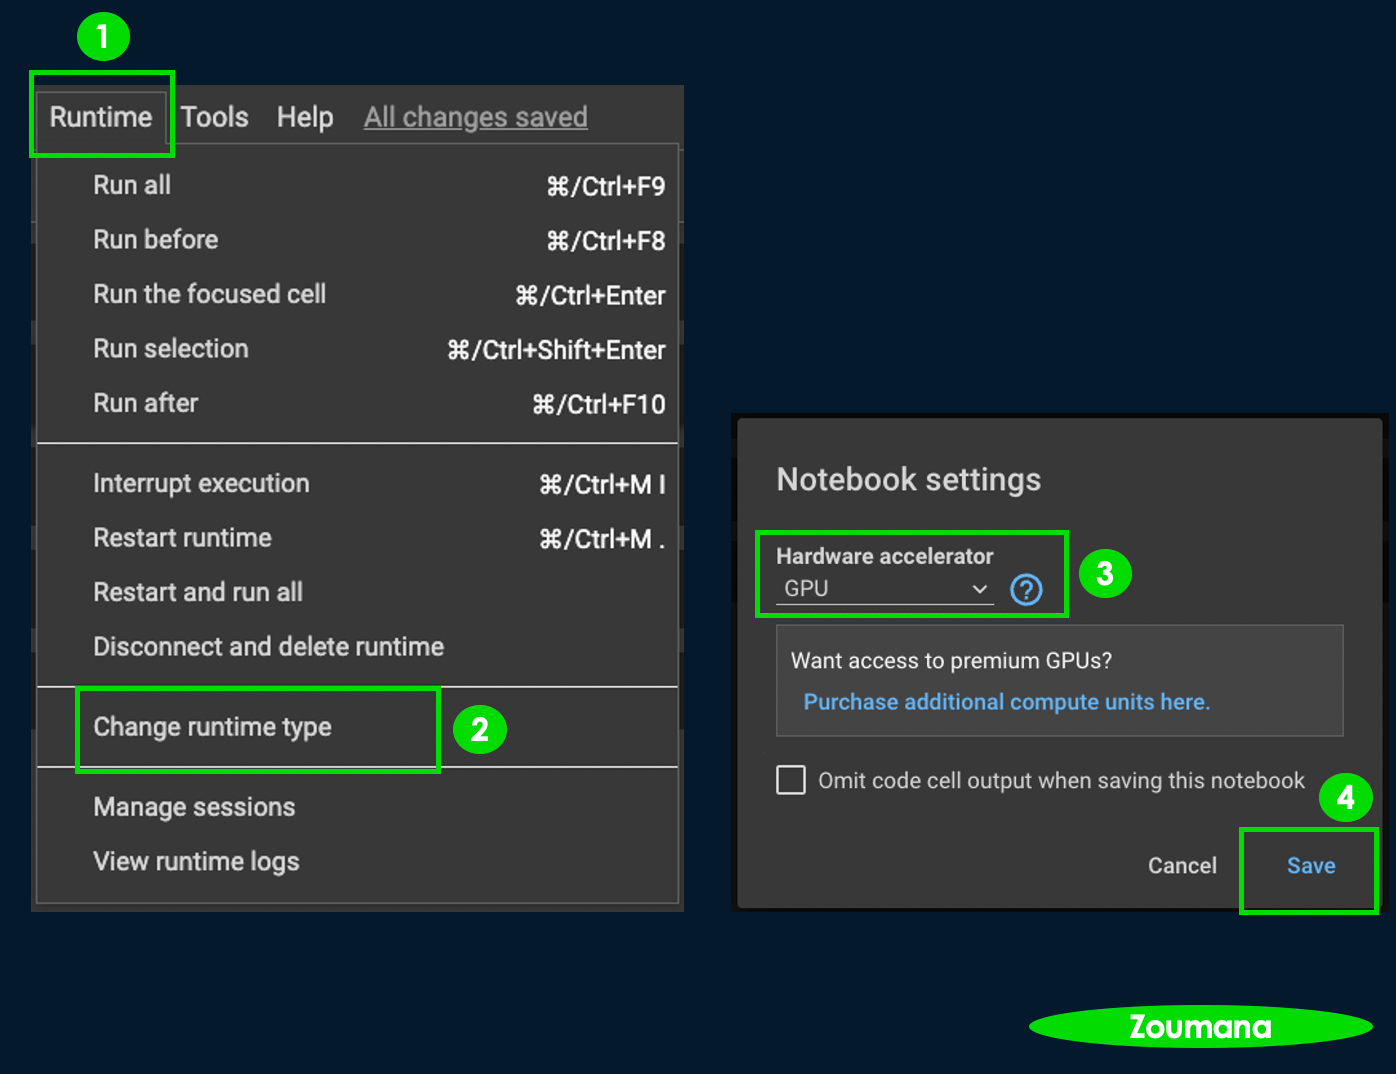Select Run all from the menu

pos(132,185)
